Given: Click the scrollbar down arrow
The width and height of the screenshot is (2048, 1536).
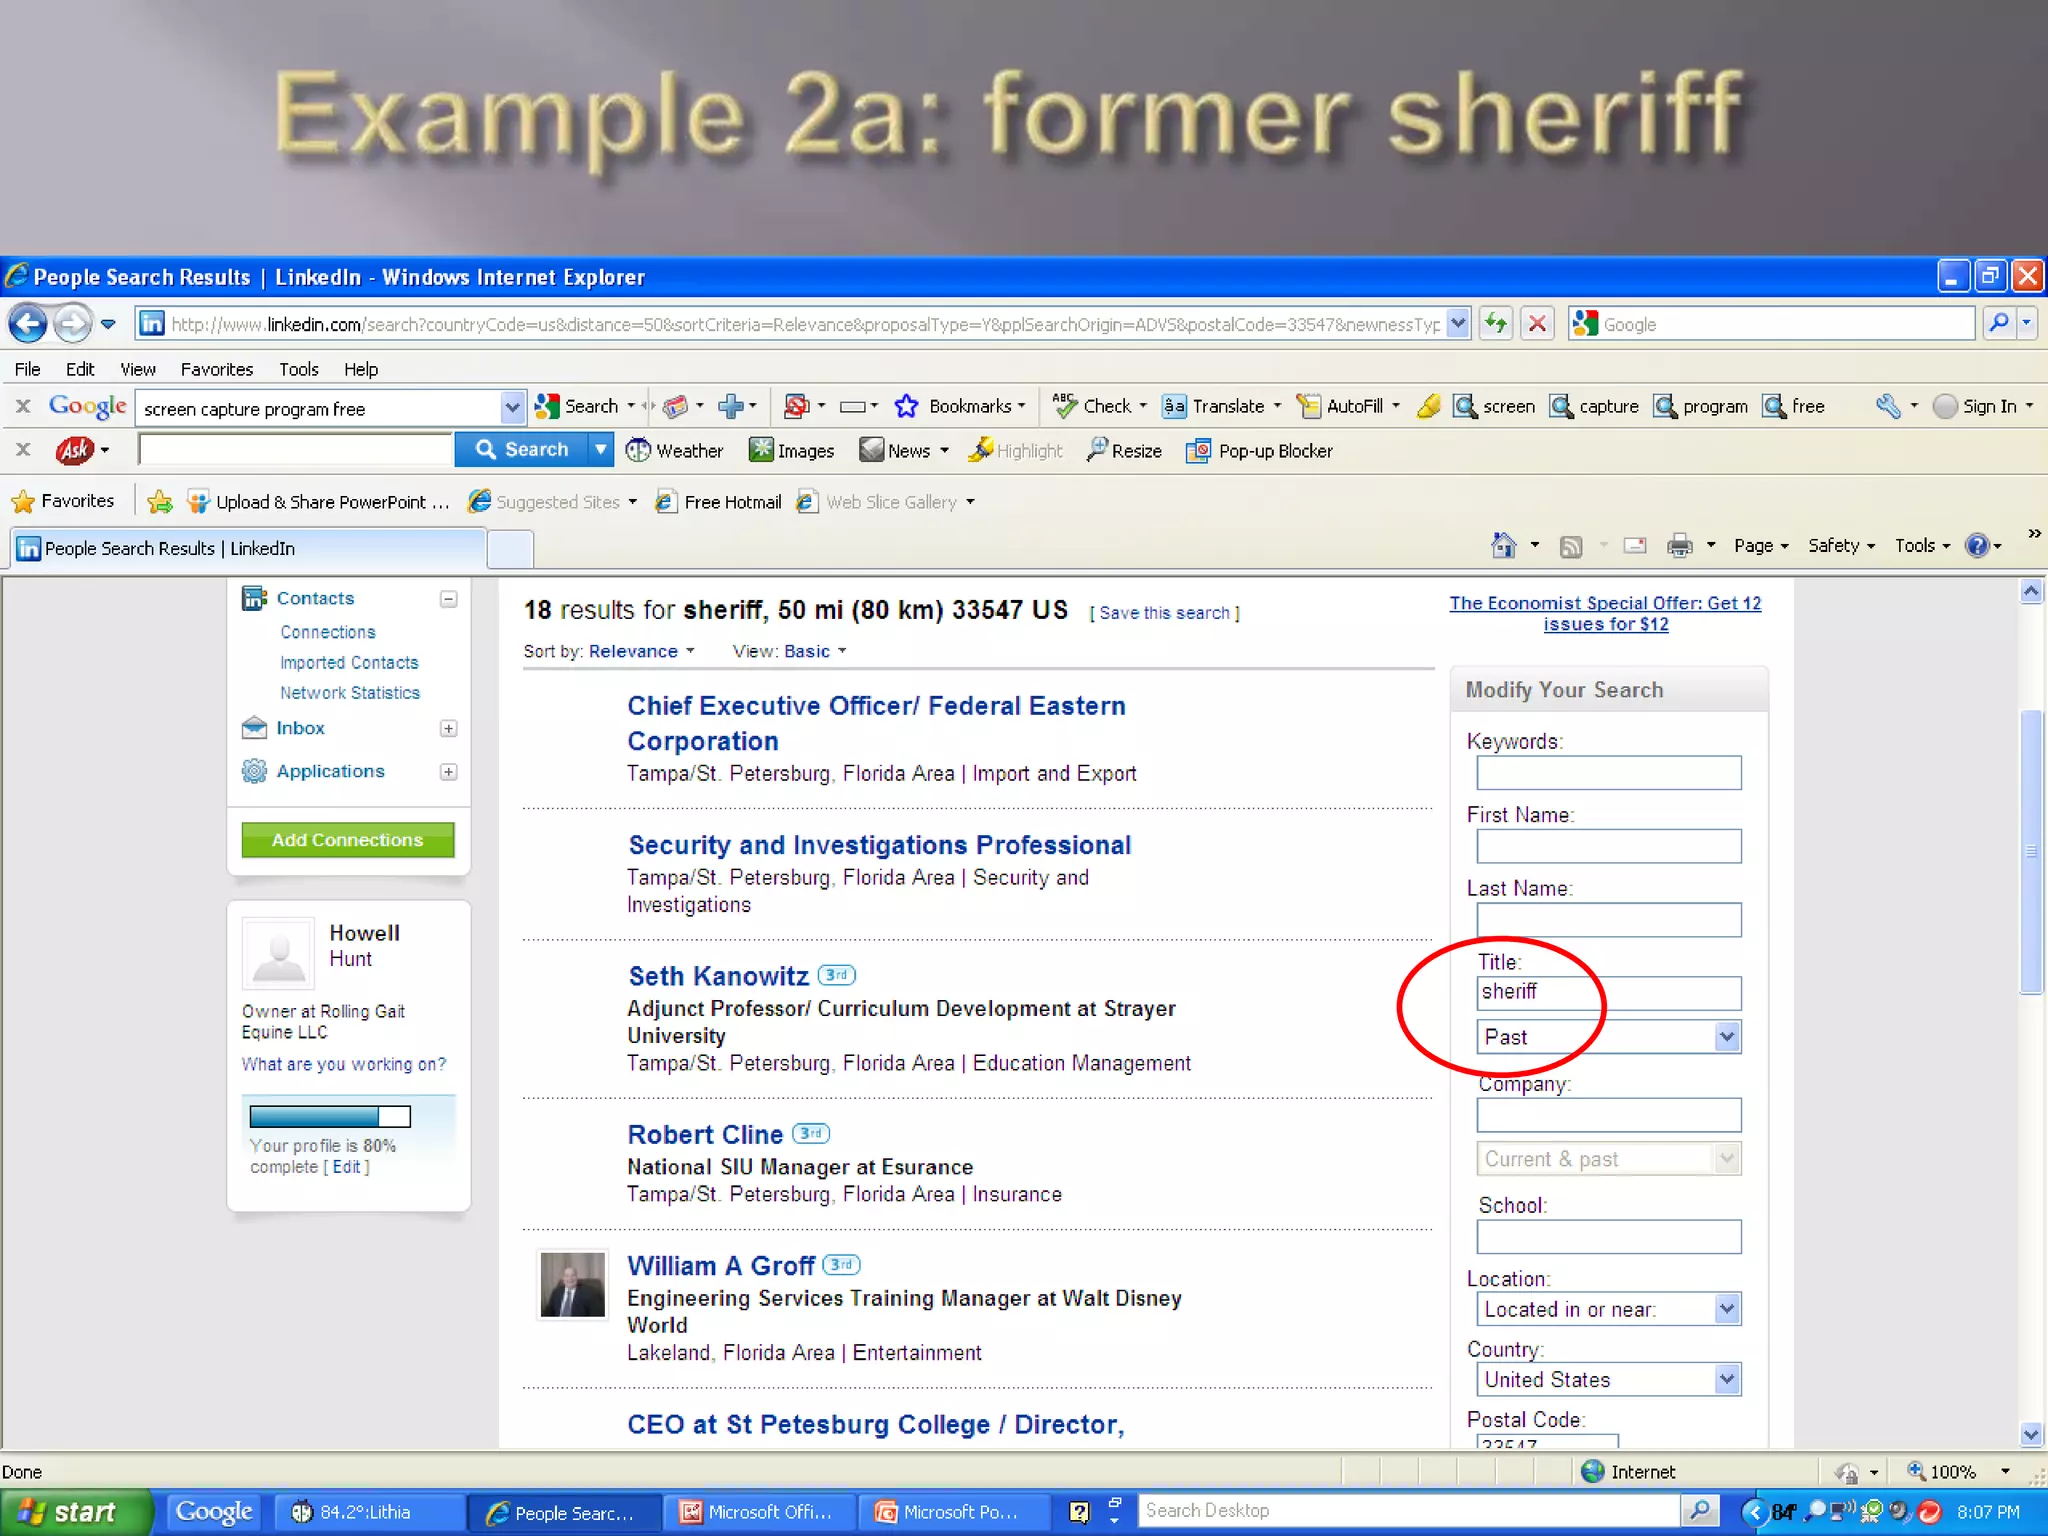Looking at the screenshot, I should [2030, 1434].
